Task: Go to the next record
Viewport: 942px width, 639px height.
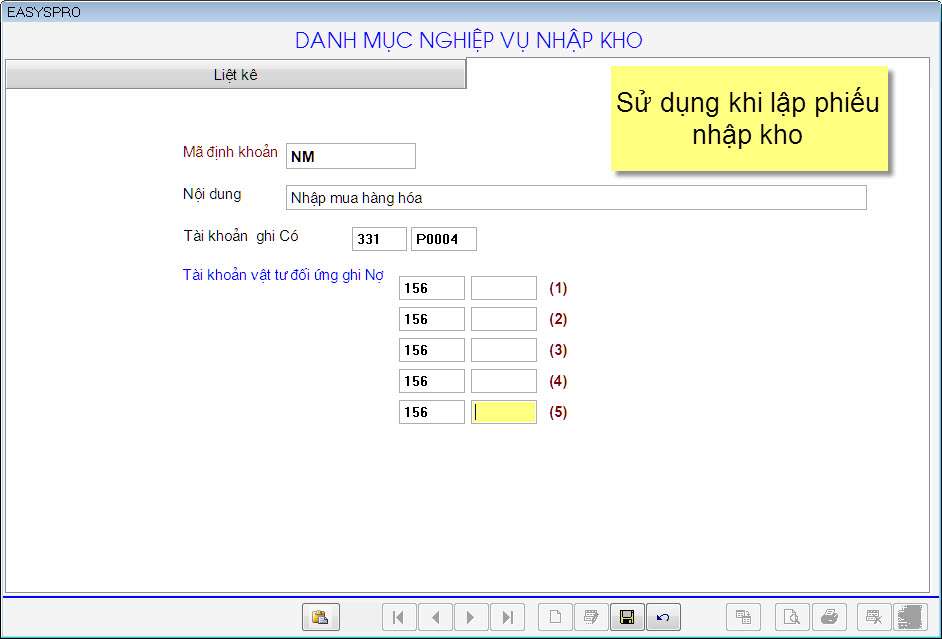Action: point(471,617)
